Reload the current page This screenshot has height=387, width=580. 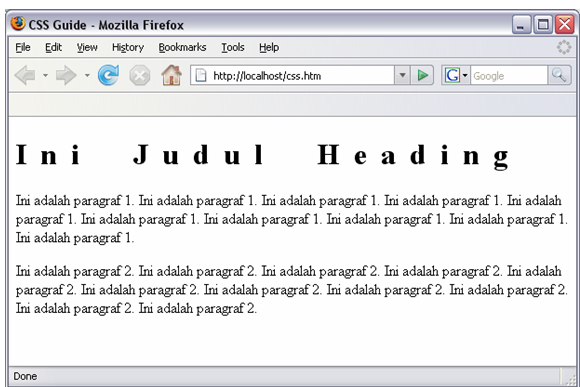point(108,75)
